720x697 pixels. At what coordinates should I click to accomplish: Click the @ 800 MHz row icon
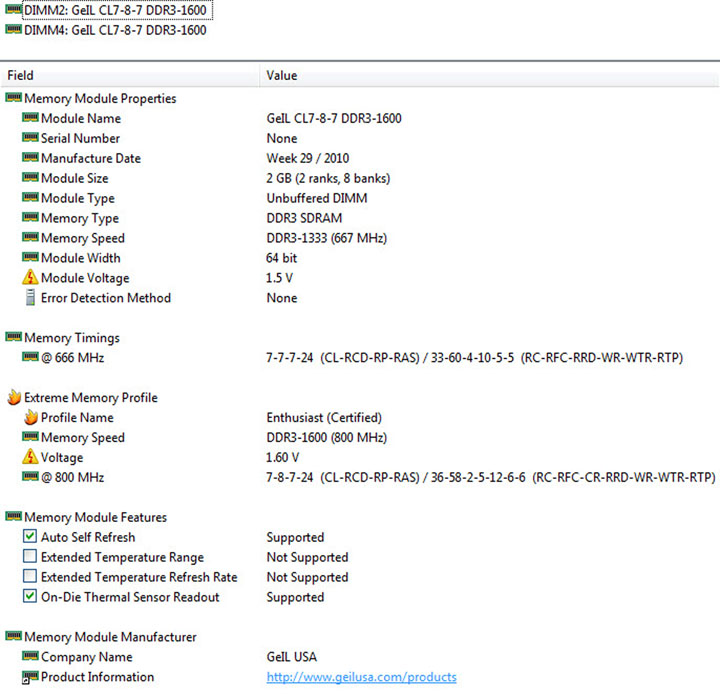coord(30,477)
